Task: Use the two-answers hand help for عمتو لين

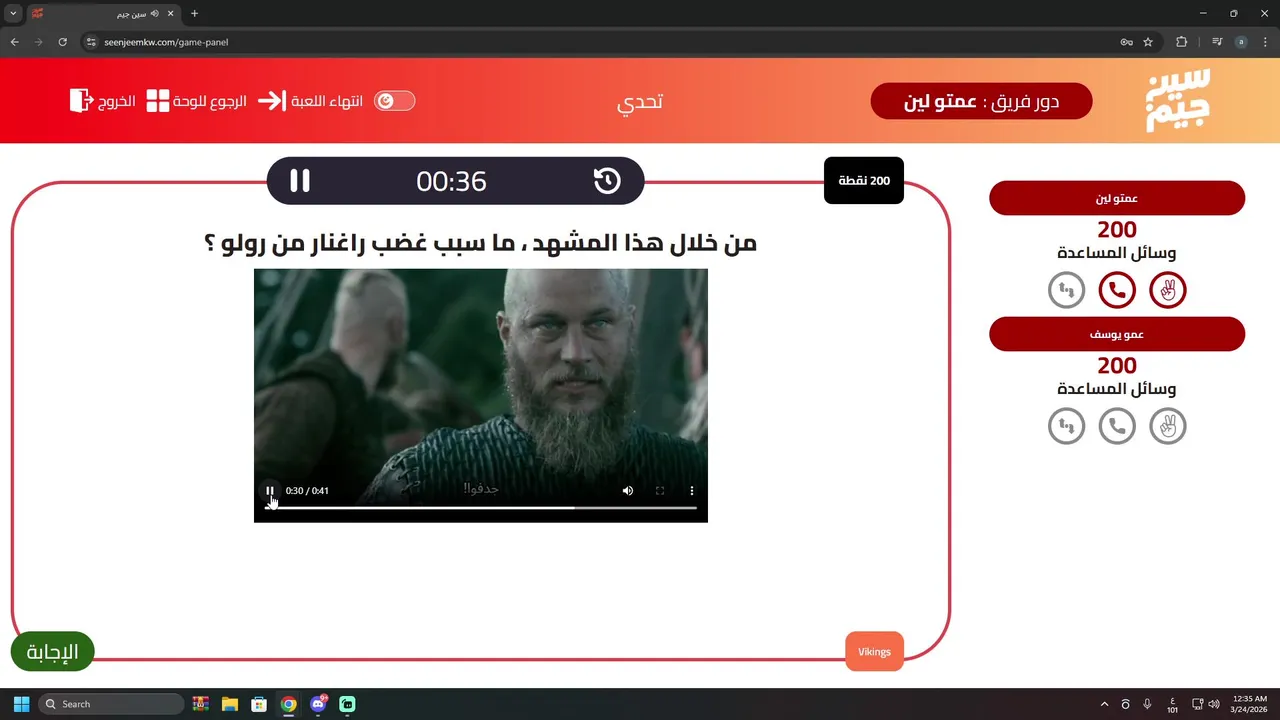Action: point(1168,291)
